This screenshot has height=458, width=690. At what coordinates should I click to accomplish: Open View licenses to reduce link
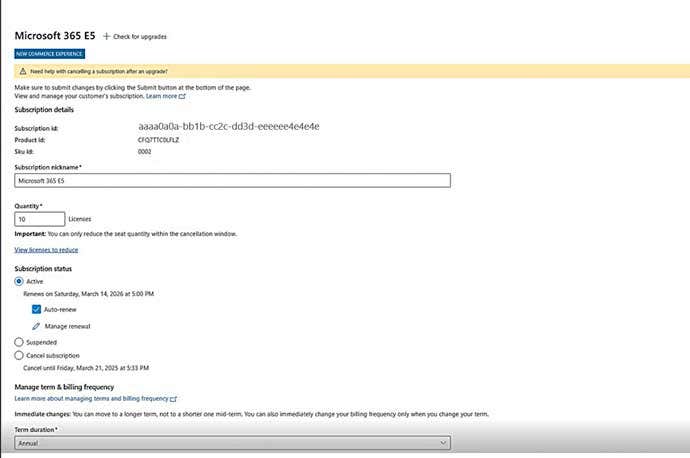pyautogui.click(x=46, y=249)
